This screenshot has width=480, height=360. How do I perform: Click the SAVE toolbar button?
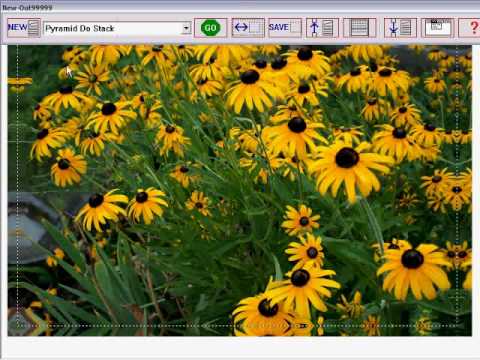(285, 28)
